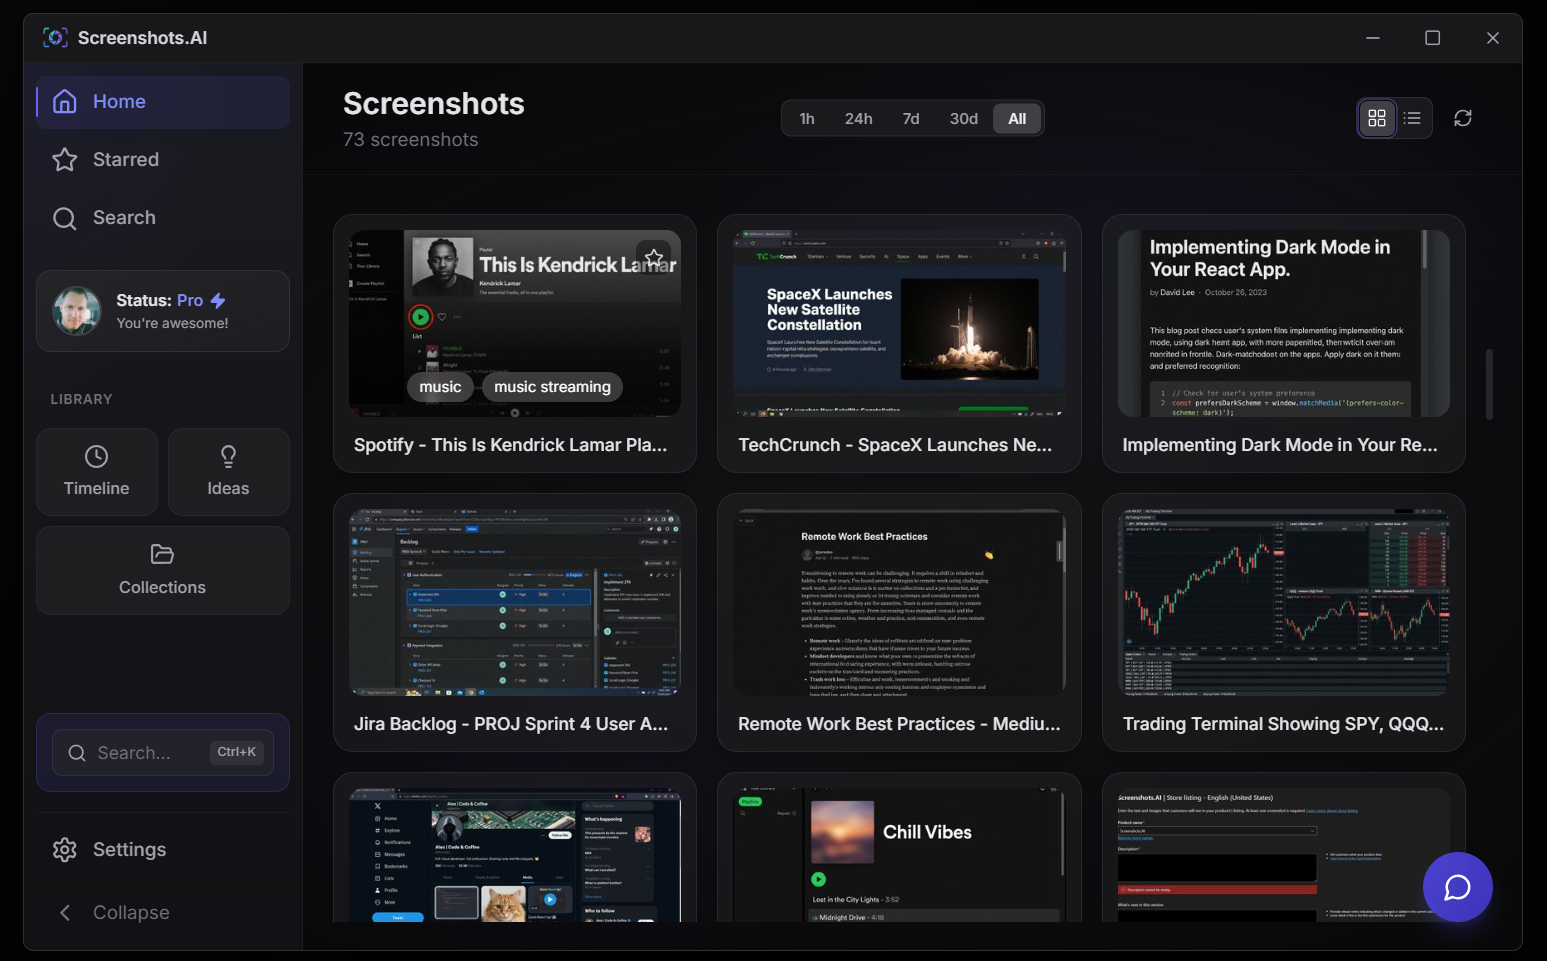
Task: Open the Timeline library view
Action: click(96, 471)
